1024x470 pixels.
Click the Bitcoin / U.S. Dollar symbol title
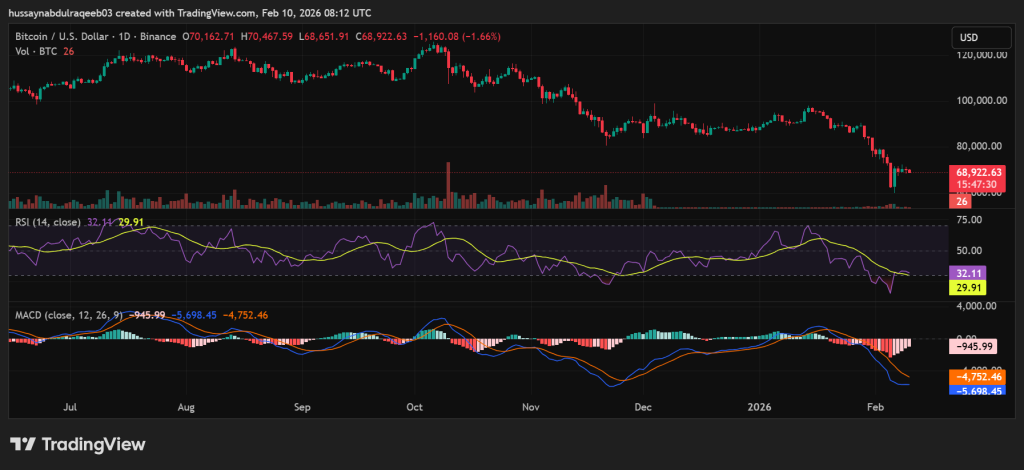[x=68, y=36]
